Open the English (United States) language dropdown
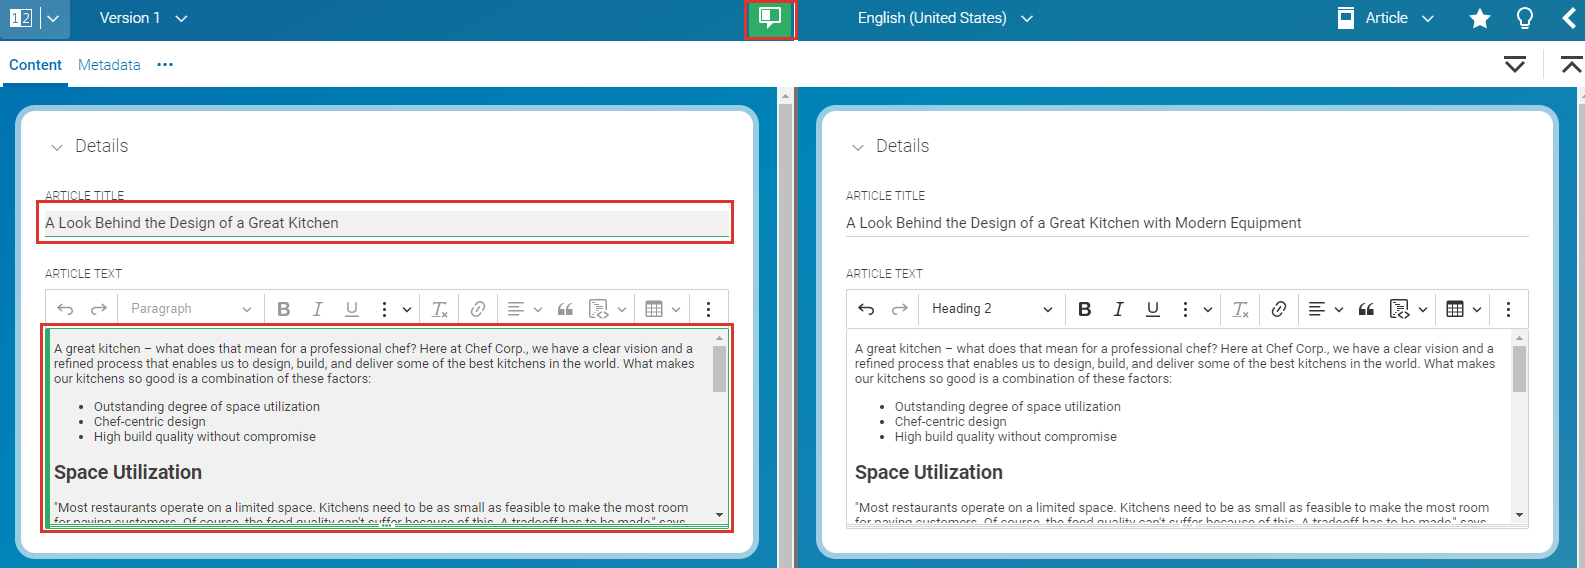The image size is (1585, 568). (x=944, y=18)
